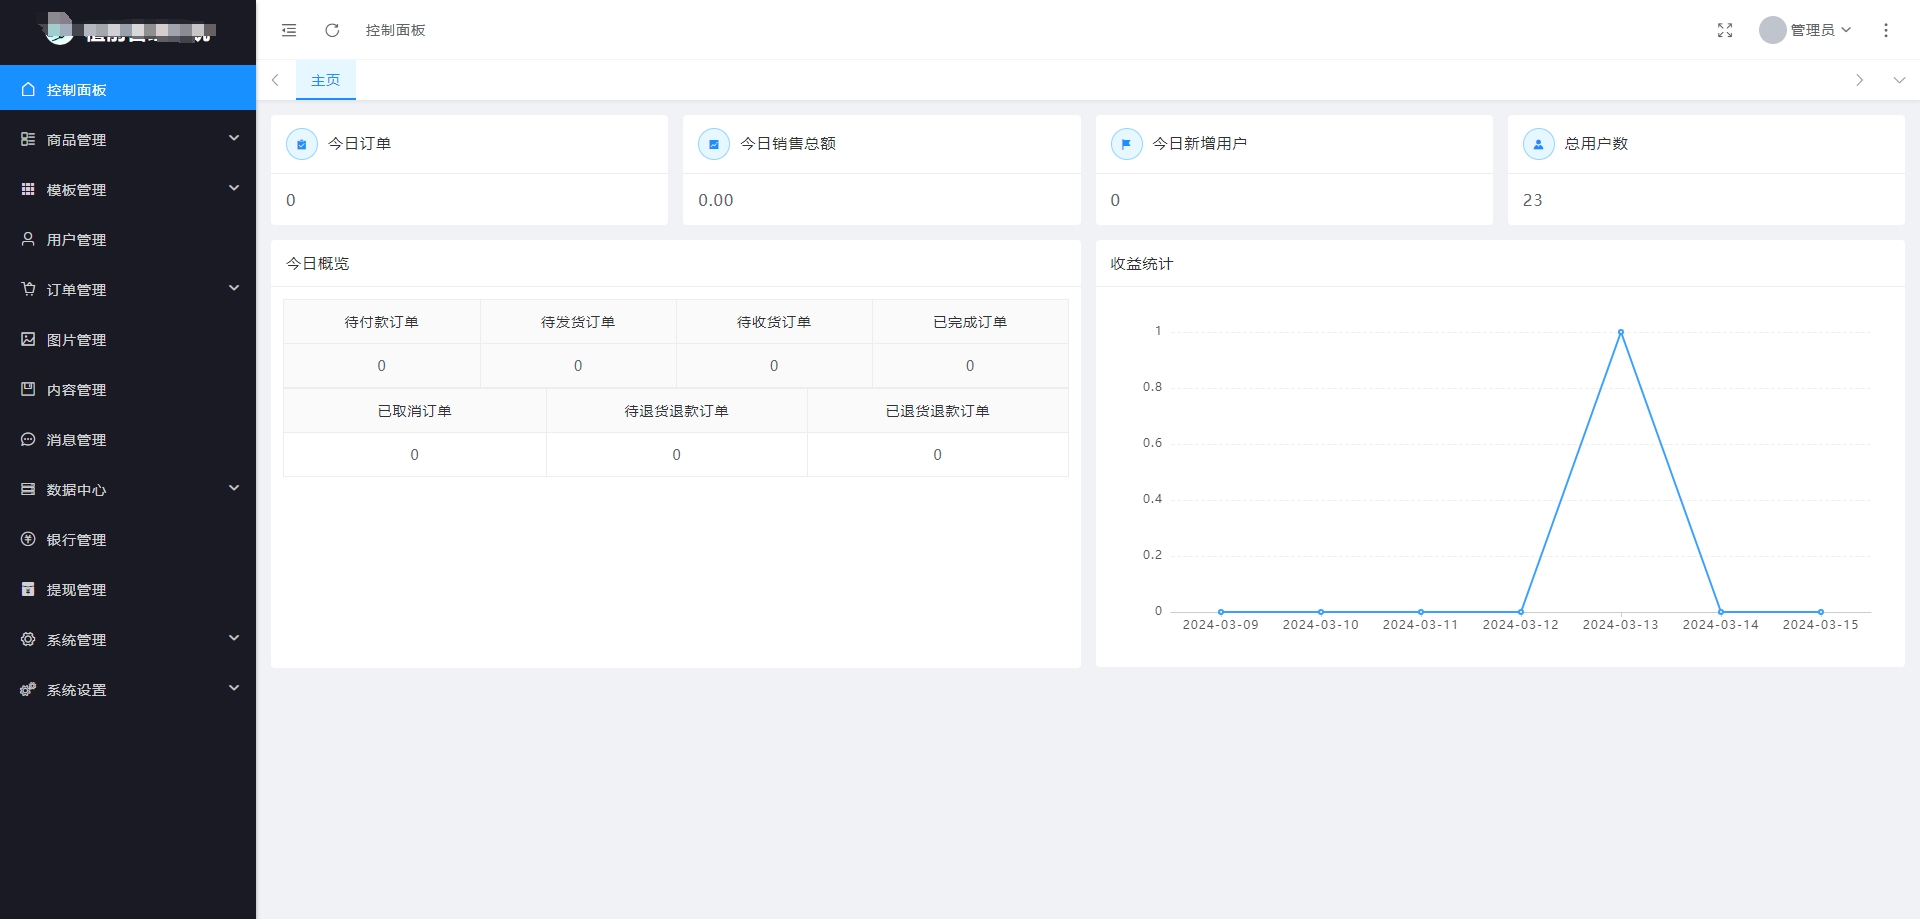1920x919 pixels.
Task: Expand the 模板管理 submenu arrow
Action: [234, 188]
